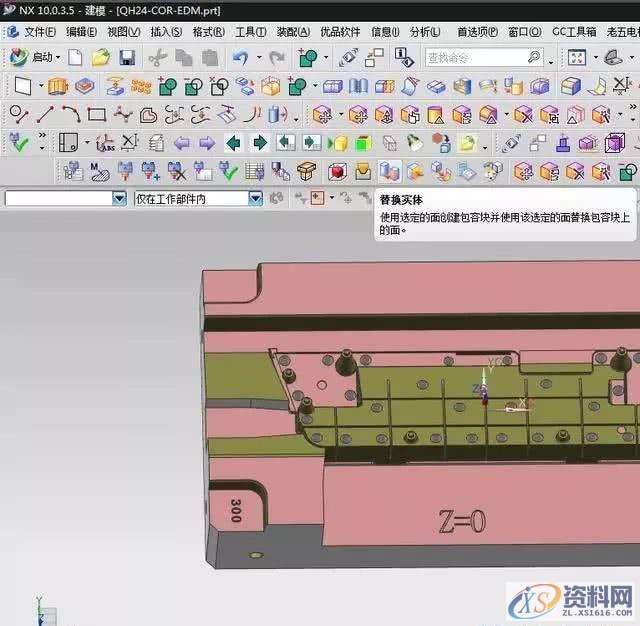Viewport: 640px width, 626px height.
Task: Click the Sketch white rectangle icon
Action: pos(22,86)
